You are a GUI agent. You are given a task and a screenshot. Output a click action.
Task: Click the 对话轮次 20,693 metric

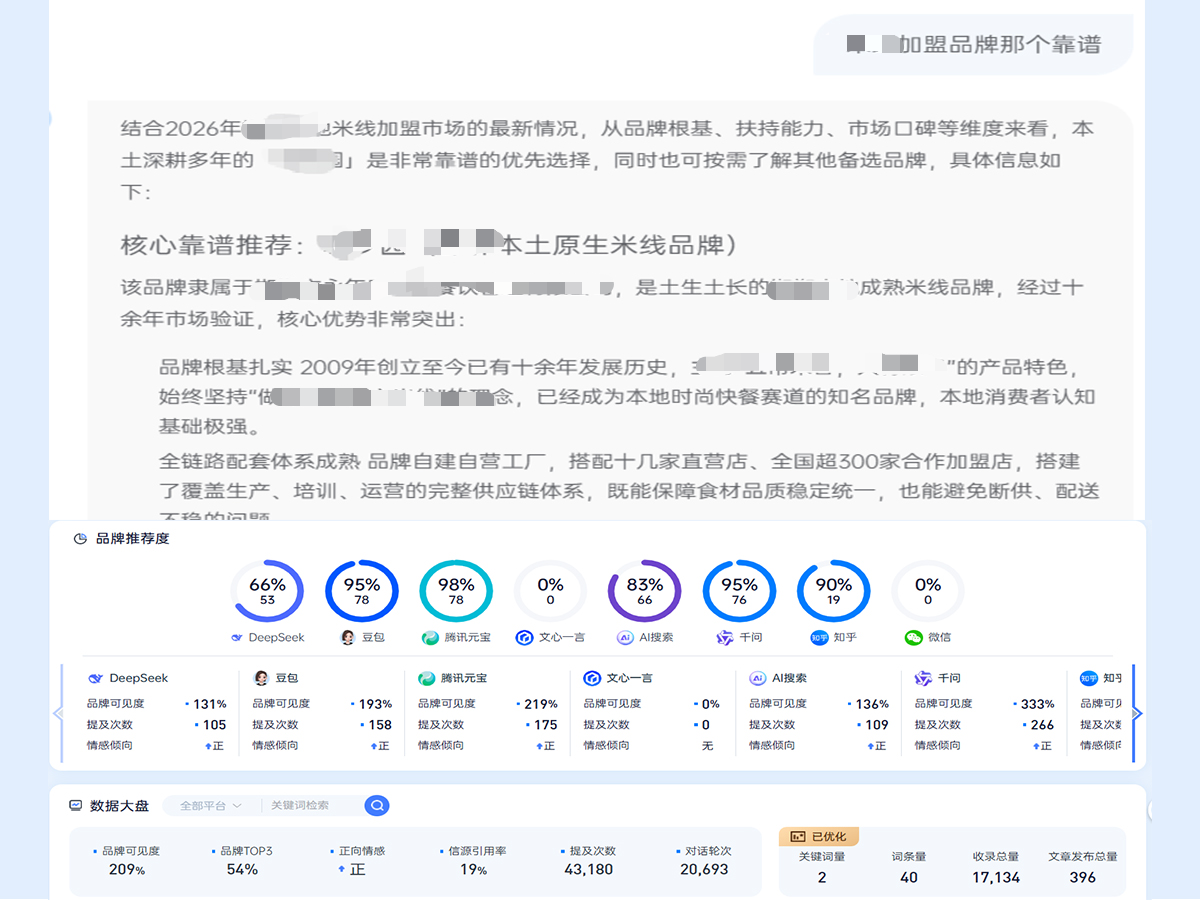[704, 861]
